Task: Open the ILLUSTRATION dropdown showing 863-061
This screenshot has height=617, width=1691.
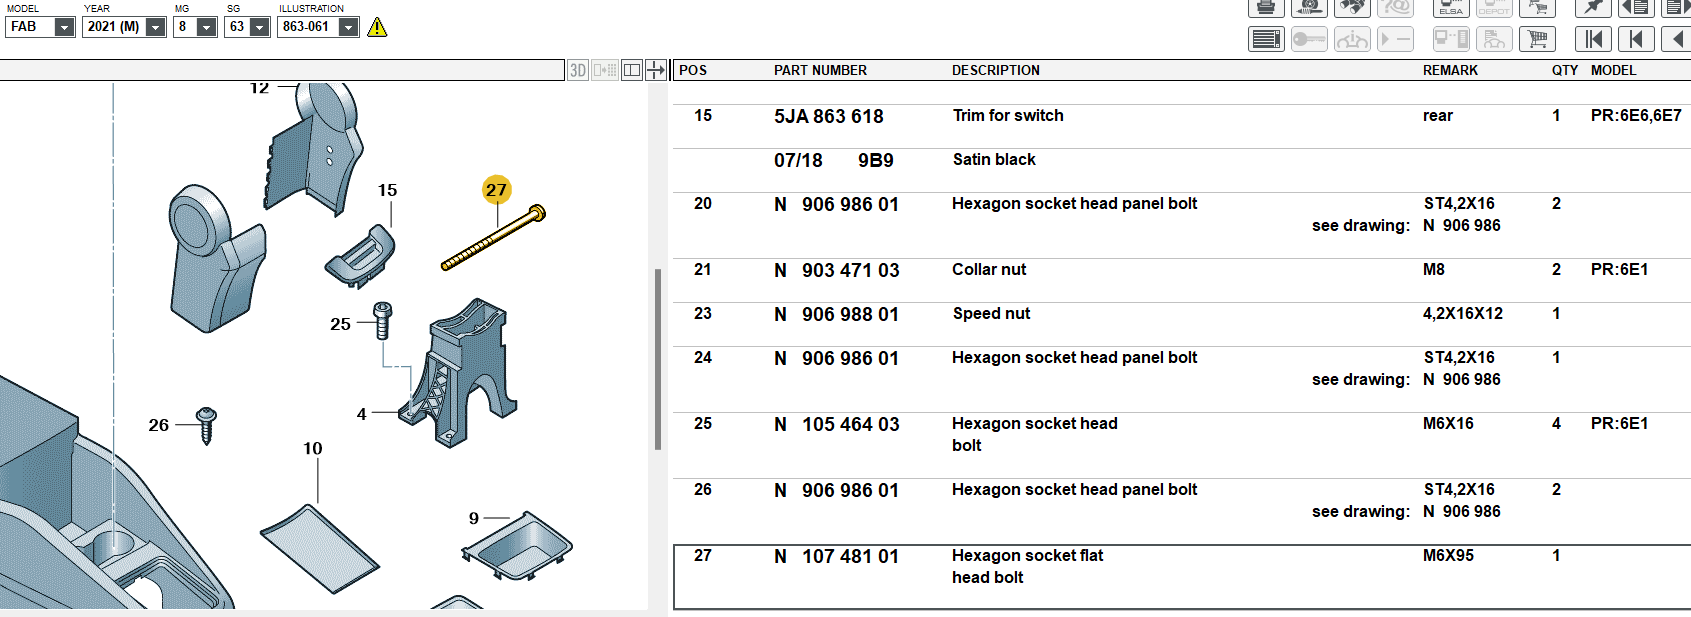Action: pyautogui.click(x=318, y=27)
